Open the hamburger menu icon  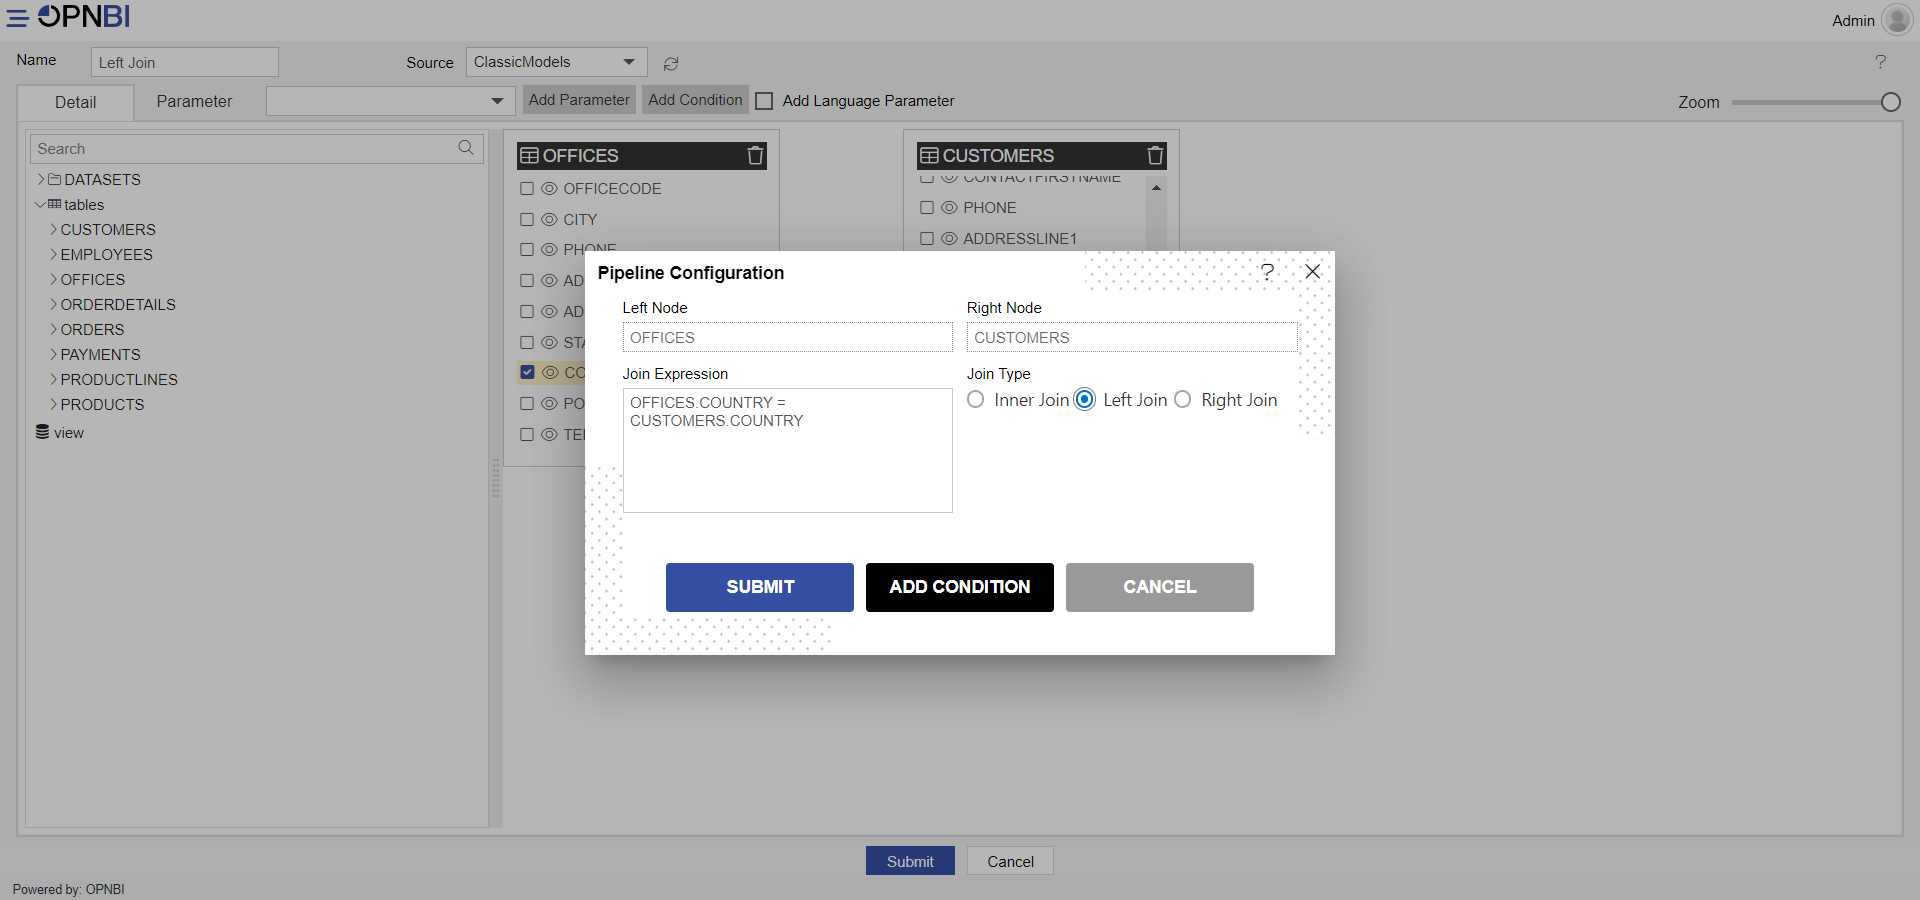tap(17, 18)
